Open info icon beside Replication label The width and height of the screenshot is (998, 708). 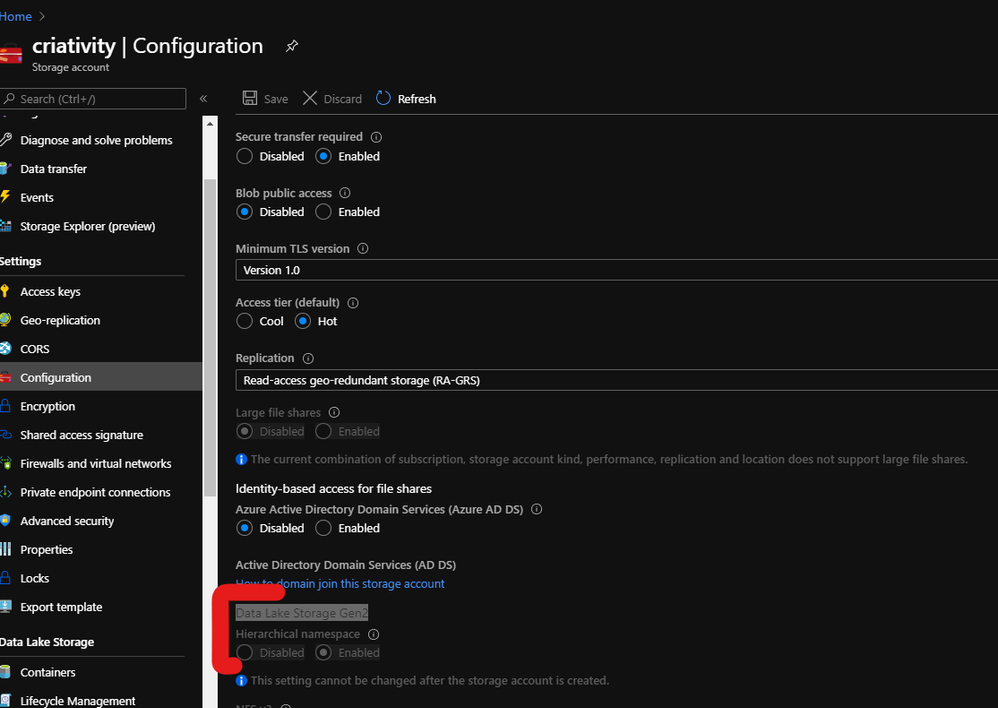pyautogui.click(x=308, y=358)
